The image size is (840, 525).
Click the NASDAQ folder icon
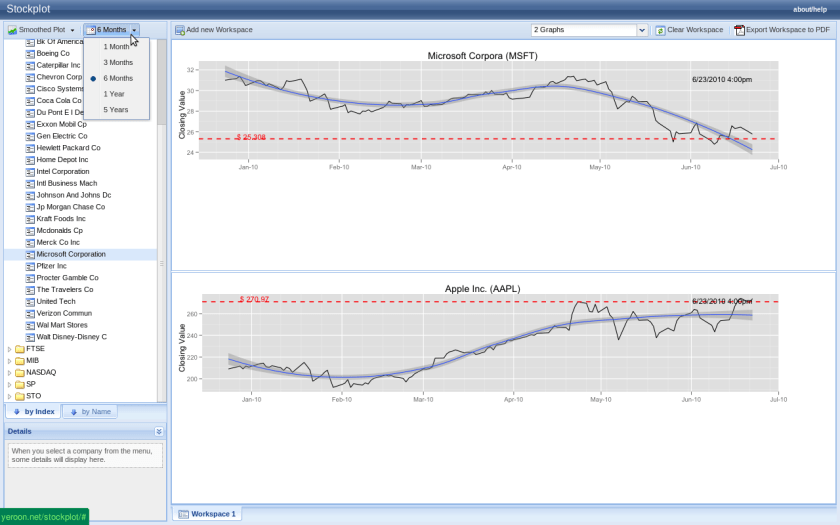click(x=20, y=372)
